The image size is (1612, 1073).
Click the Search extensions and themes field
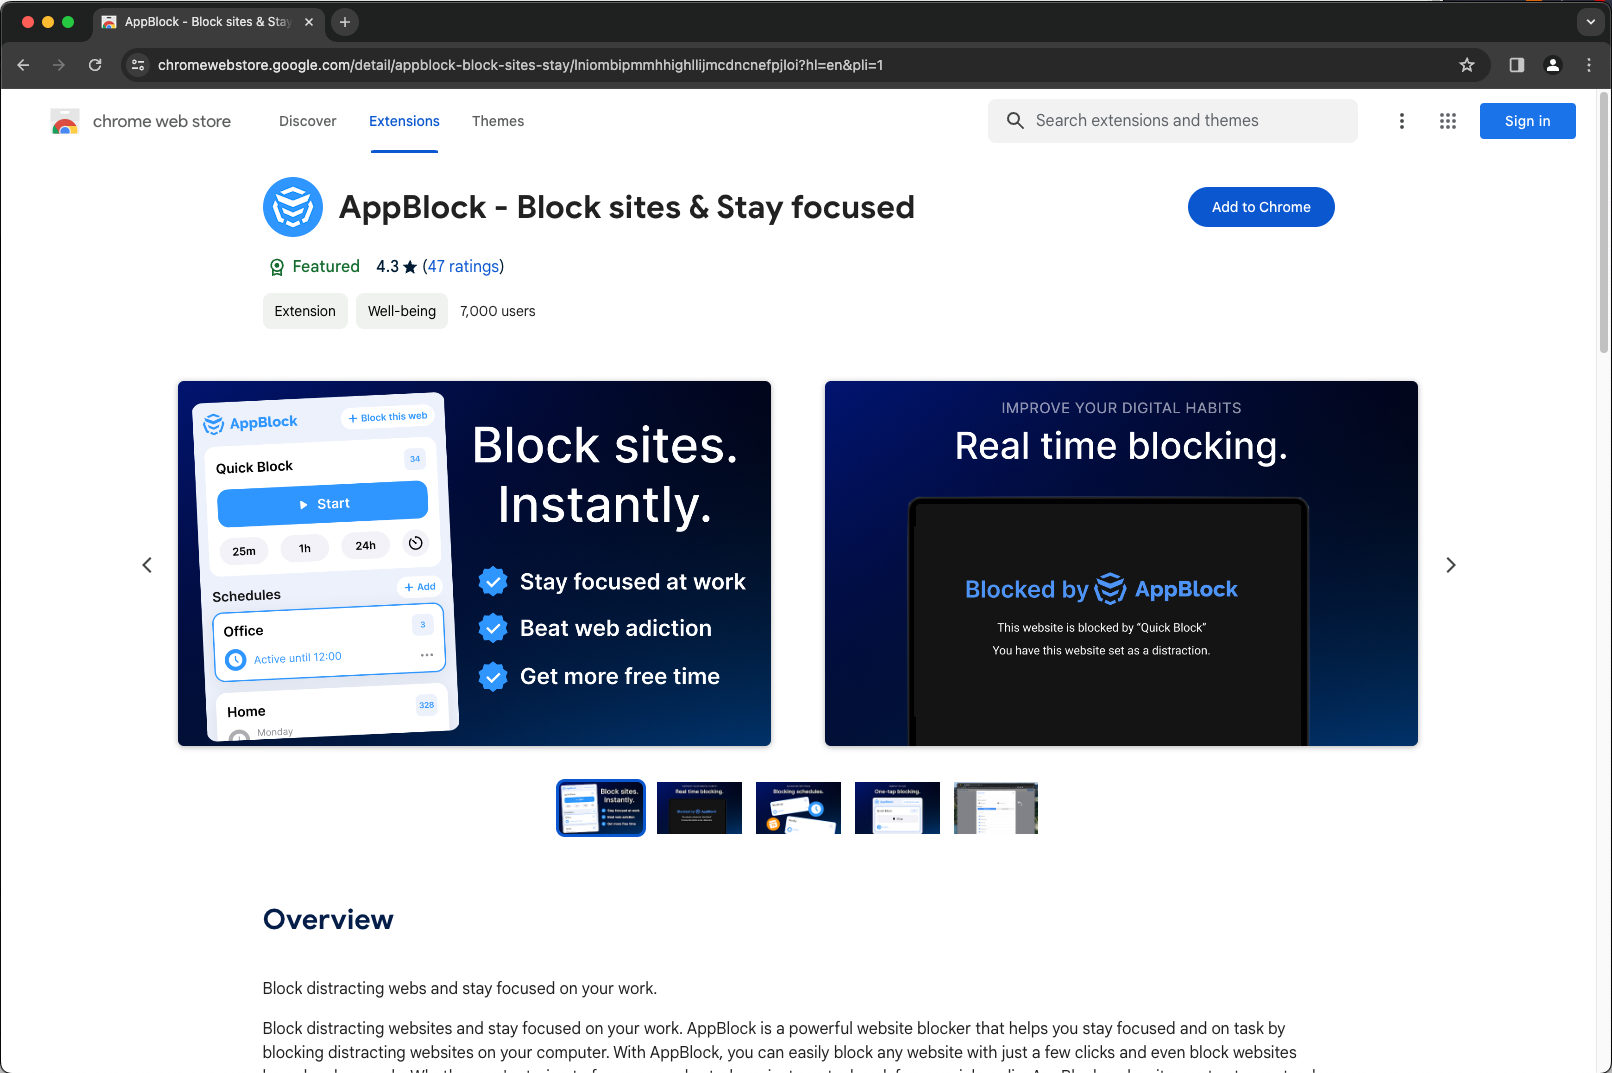(1150, 120)
